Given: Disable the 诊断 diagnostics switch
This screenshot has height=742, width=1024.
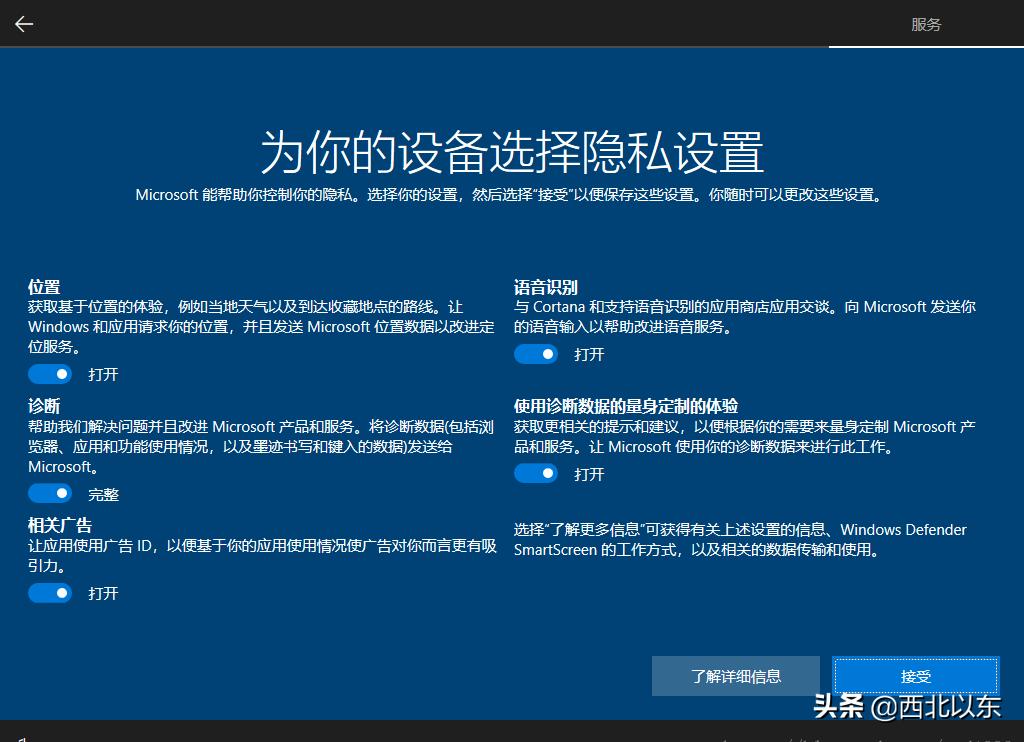Looking at the screenshot, I should tap(50, 492).
